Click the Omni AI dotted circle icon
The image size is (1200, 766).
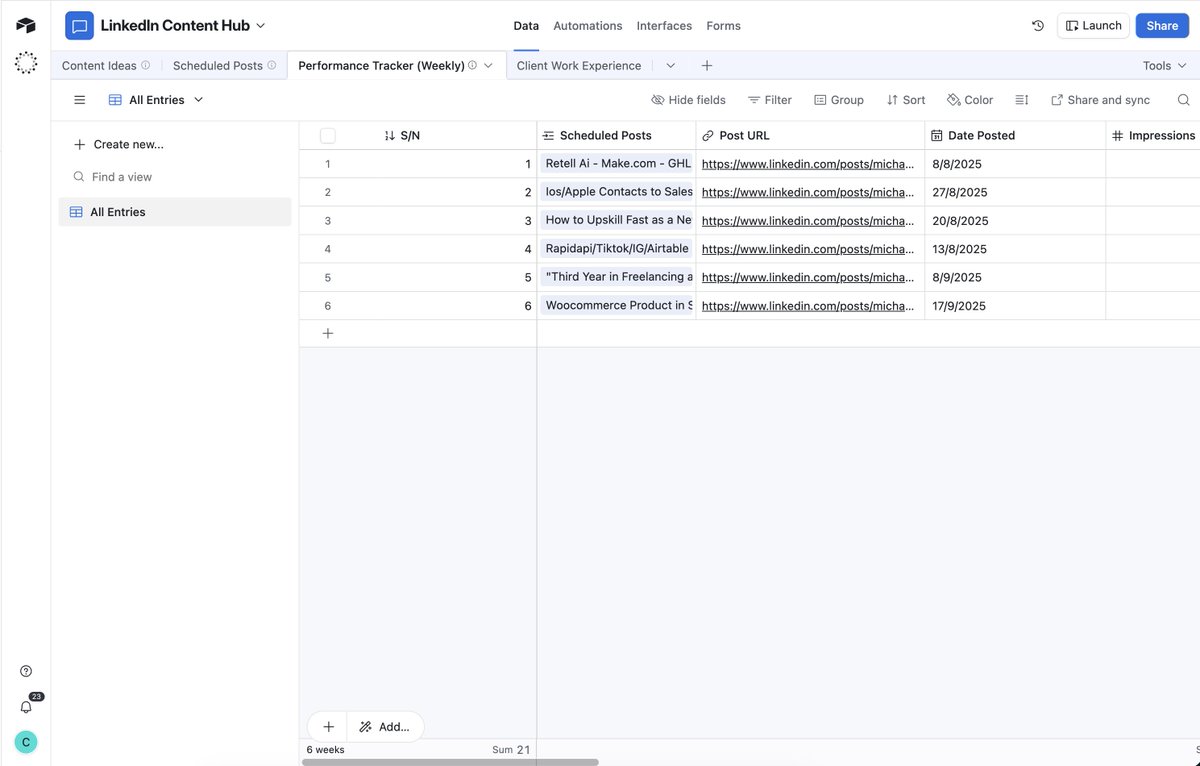coord(26,63)
